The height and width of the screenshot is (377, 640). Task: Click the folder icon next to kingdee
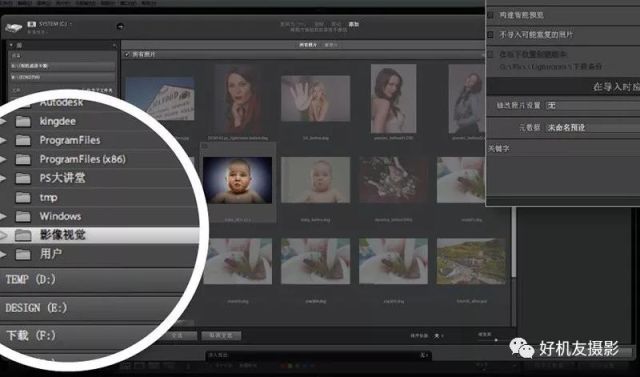tap(23, 122)
